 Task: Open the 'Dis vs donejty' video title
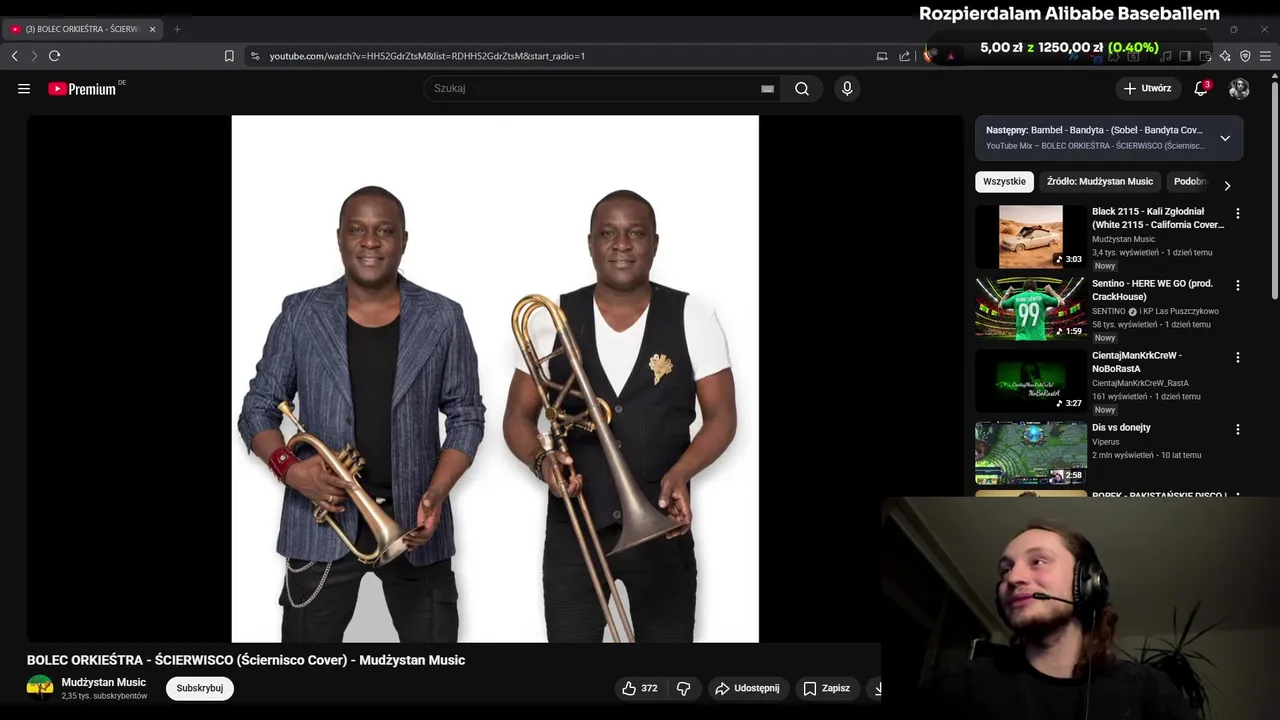tap(1121, 428)
